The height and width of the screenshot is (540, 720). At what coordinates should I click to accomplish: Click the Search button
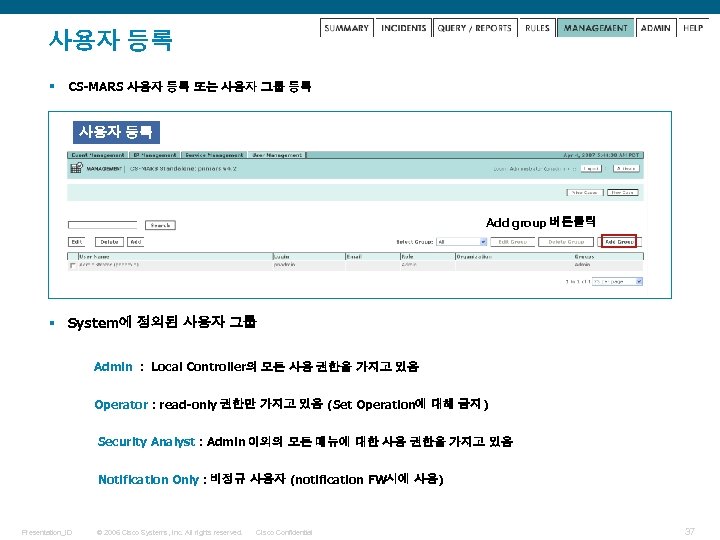(160, 225)
